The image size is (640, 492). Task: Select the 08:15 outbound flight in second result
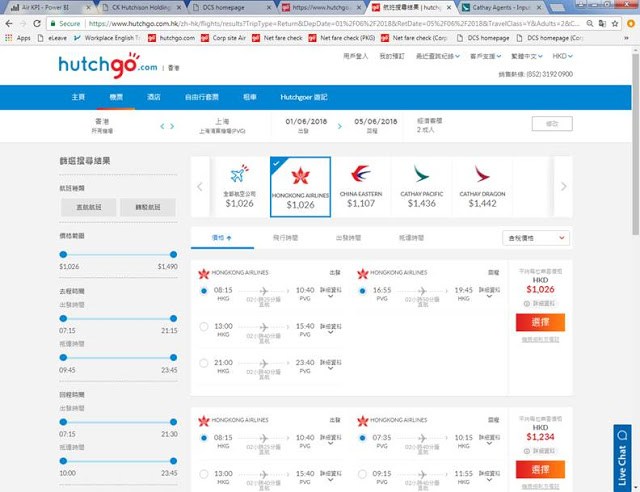[204, 438]
